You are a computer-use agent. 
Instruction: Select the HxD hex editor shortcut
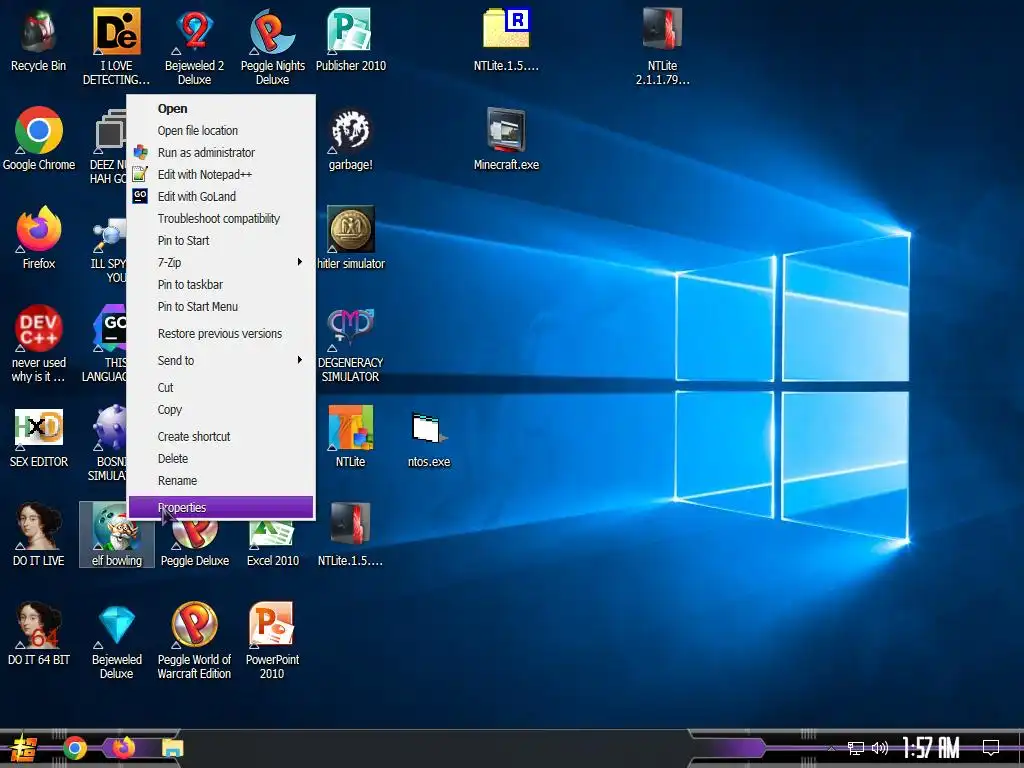[39, 436]
